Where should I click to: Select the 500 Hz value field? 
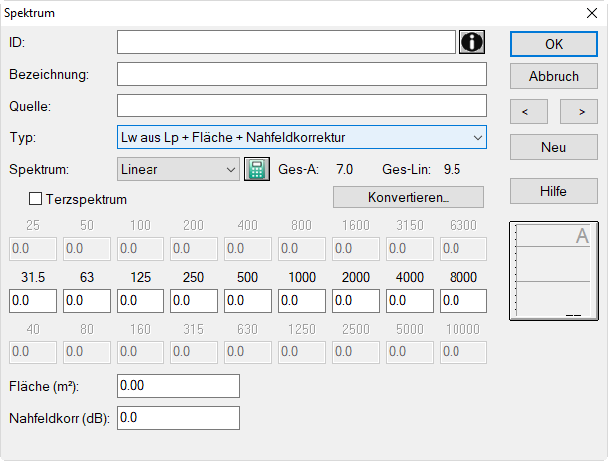[248, 300]
